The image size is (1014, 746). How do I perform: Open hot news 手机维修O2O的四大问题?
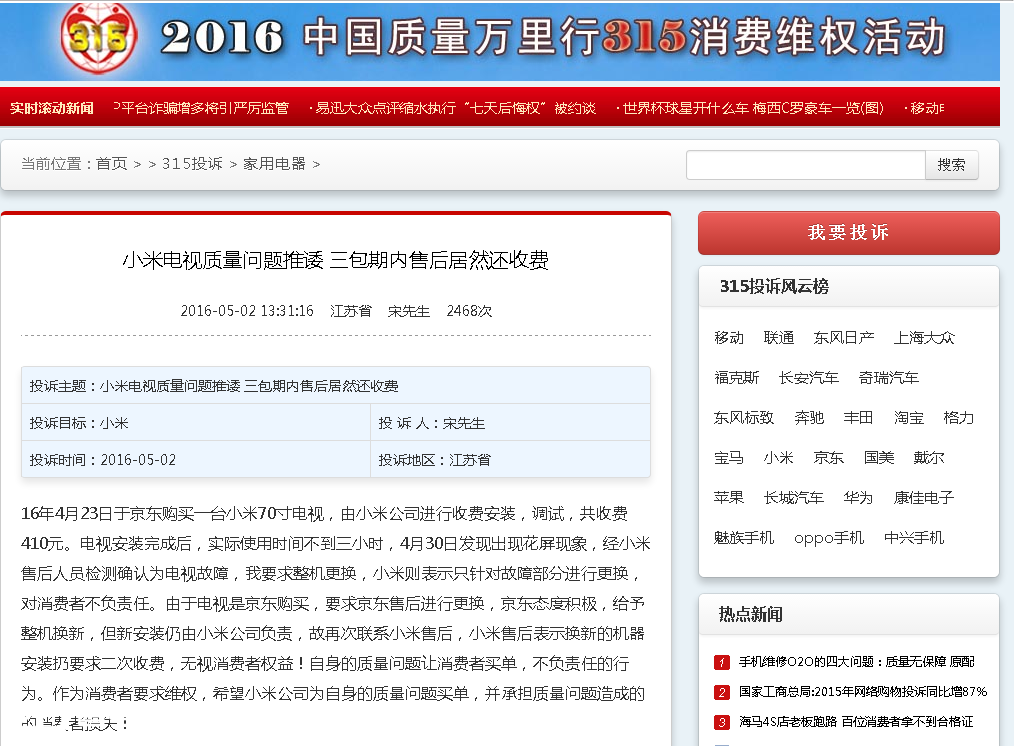(857, 662)
